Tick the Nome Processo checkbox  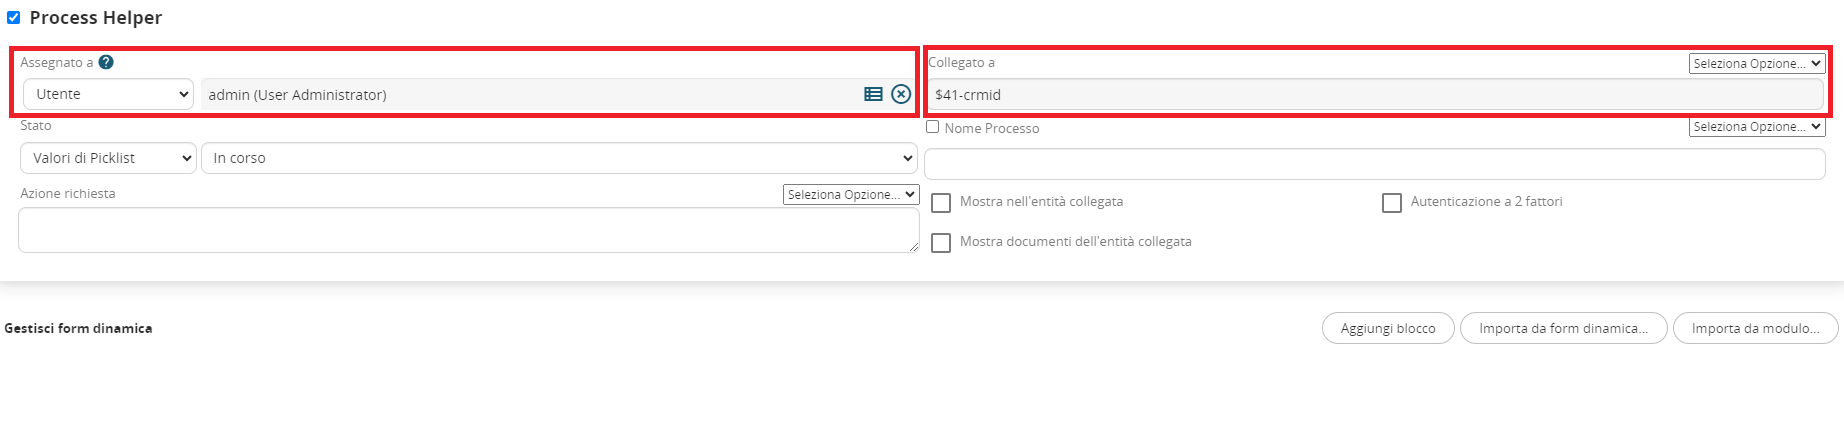[x=933, y=127]
